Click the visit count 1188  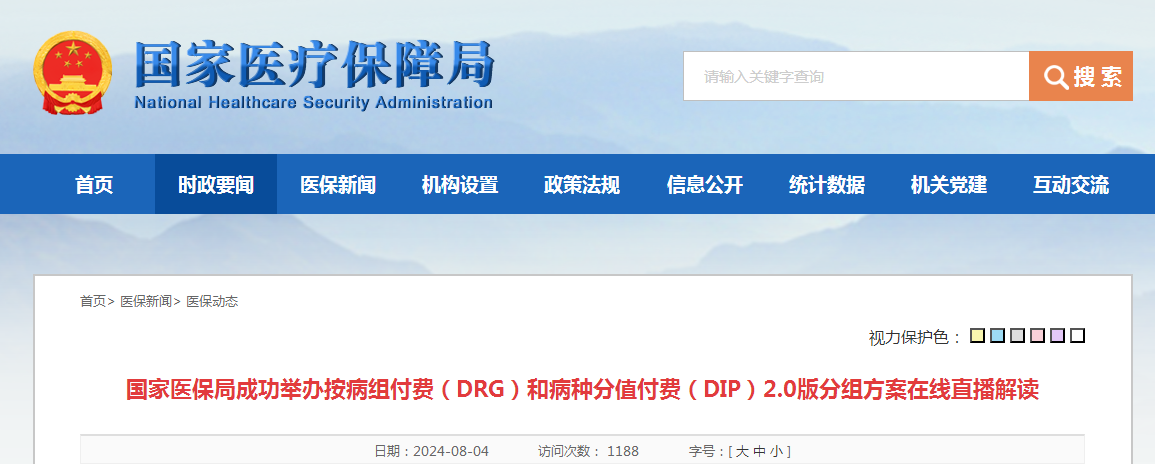click(x=622, y=451)
